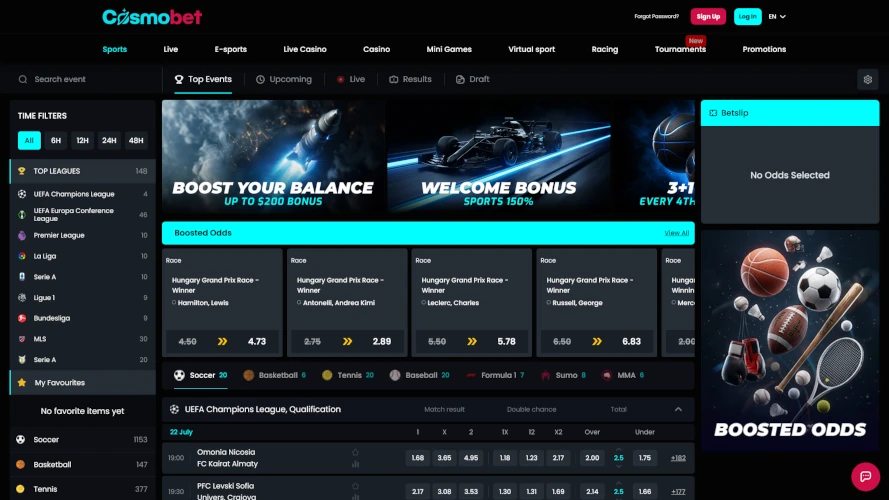
Task: Select the Basketball sport tab
Action: coord(274,375)
